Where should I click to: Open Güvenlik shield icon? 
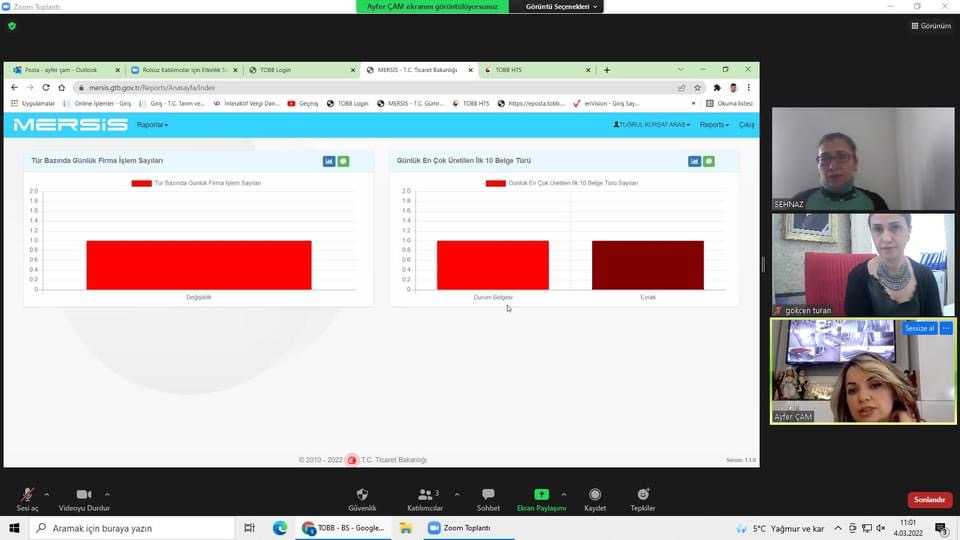coord(362,497)
